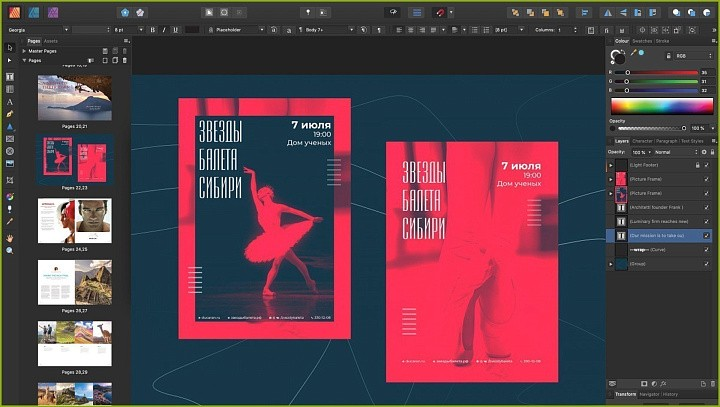
Task: Open the Assets tab
Action: pos(51,41)
